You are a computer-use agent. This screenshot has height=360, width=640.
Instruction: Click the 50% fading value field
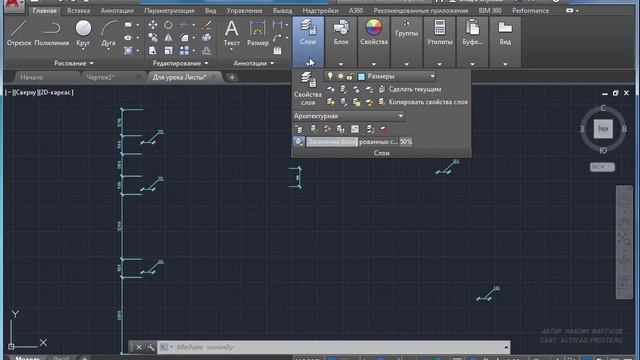point(406,142)
